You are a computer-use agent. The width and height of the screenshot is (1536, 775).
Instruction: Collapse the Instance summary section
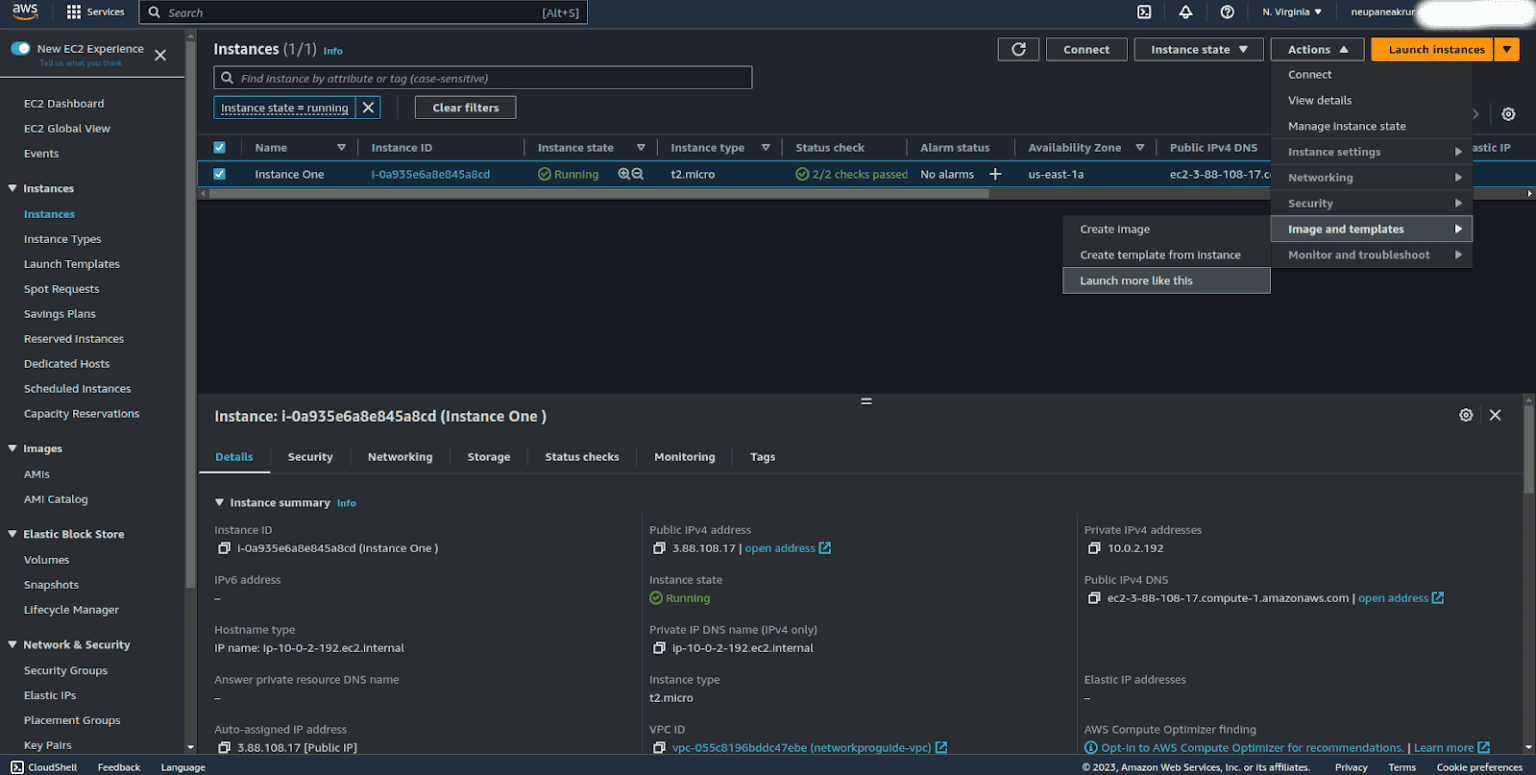click(x=220, y=503)
